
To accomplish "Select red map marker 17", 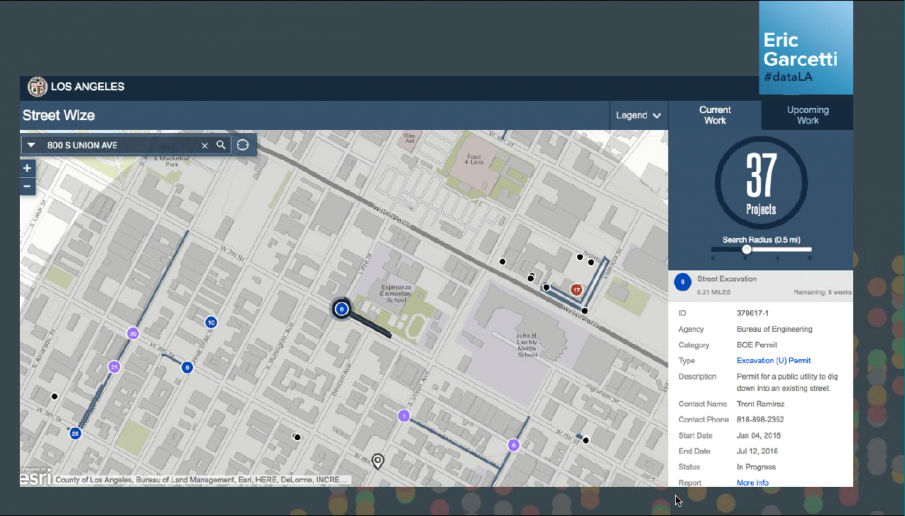I will [x=576, y=290].
